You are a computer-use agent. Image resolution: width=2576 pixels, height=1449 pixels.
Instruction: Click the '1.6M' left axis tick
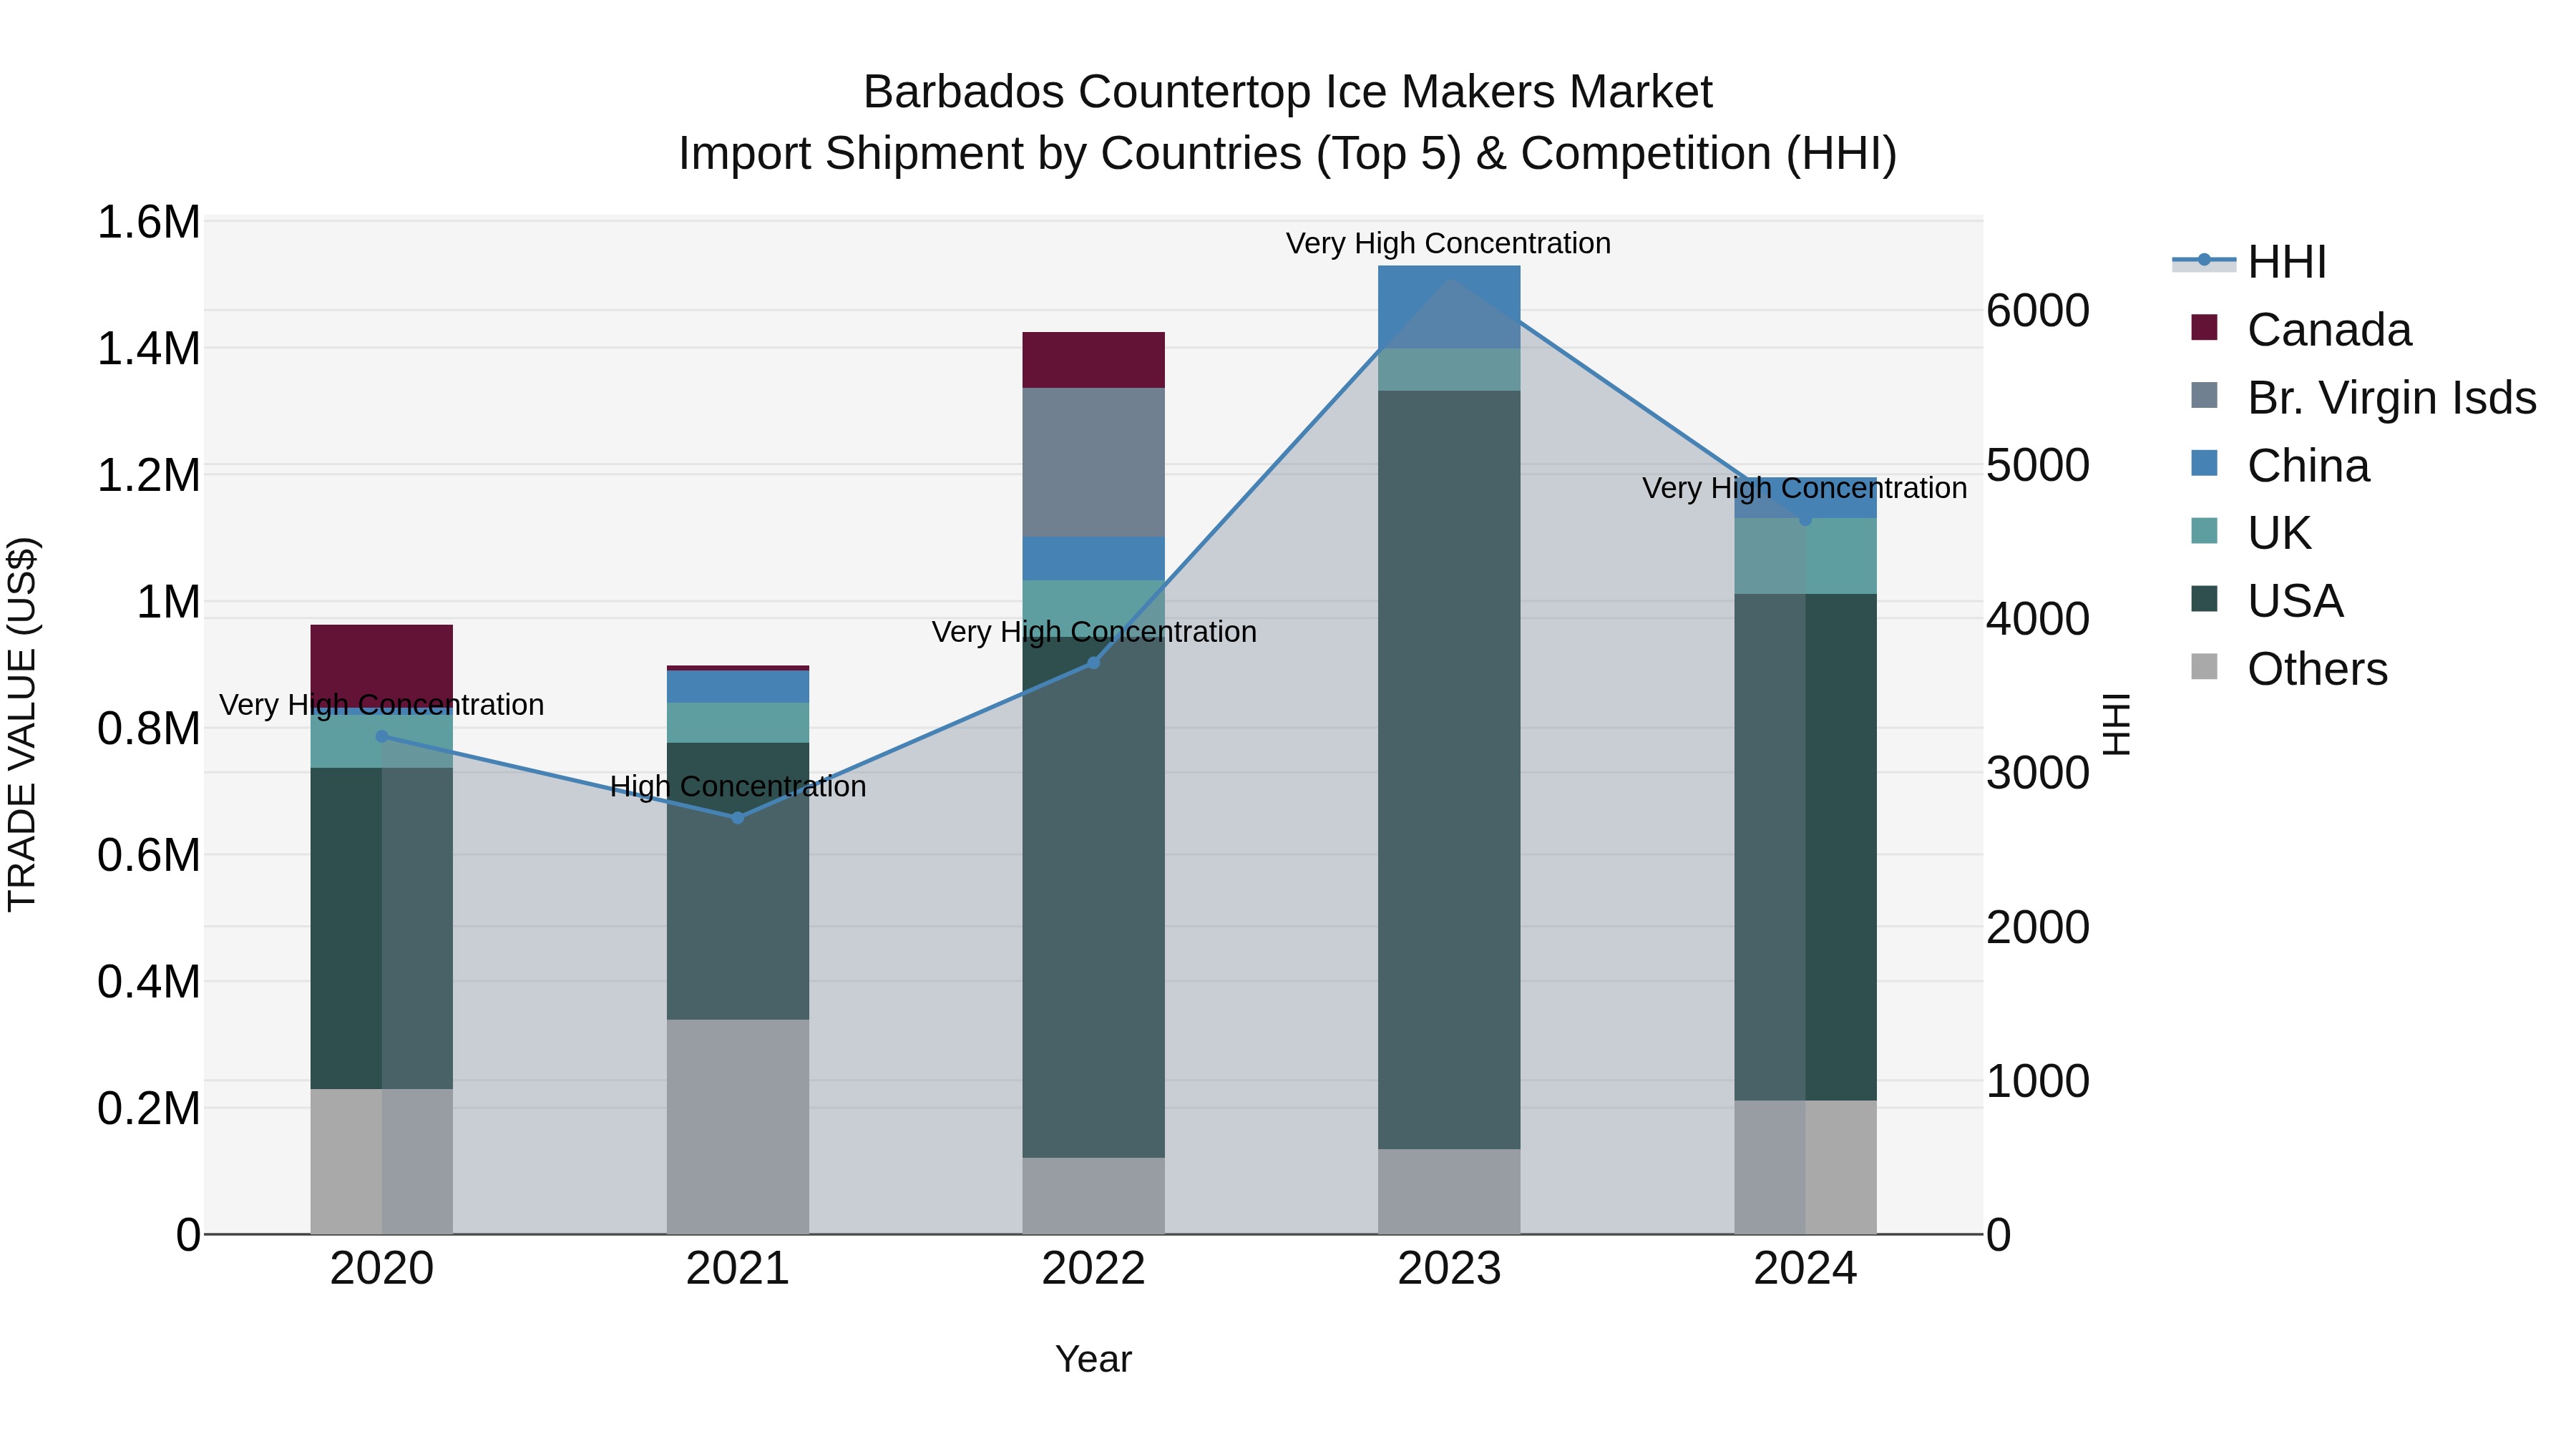coord(149,222)
